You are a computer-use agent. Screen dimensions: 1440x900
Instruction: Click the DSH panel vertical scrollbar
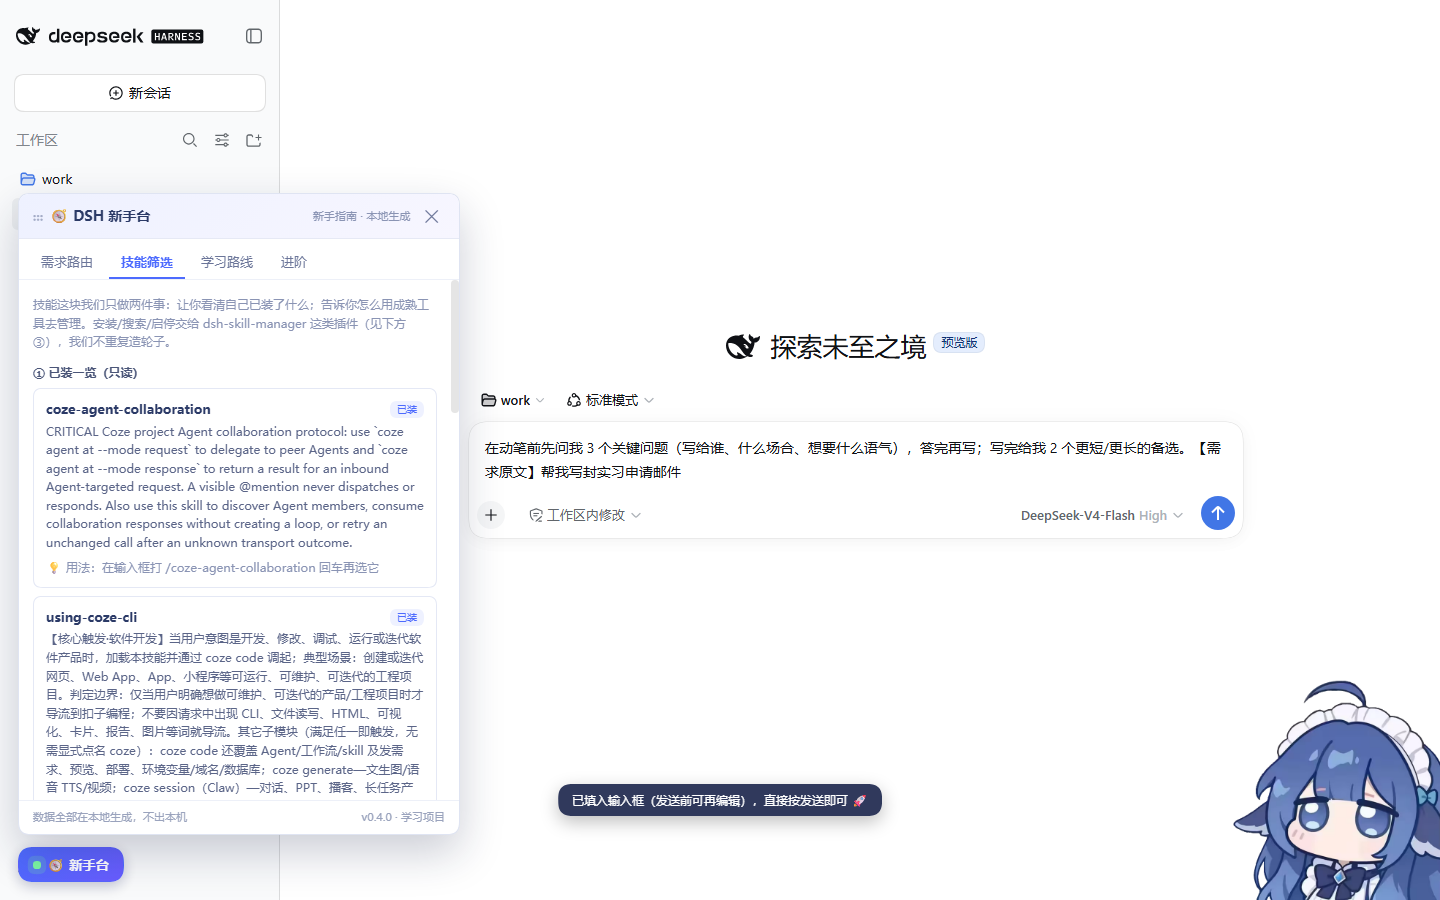coord(455,346)
